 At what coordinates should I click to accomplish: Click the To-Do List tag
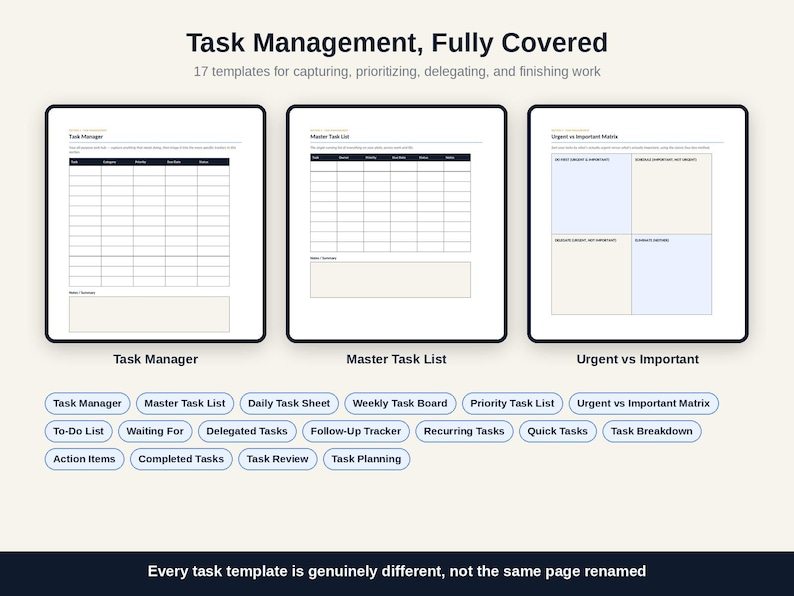coord(78,431)
